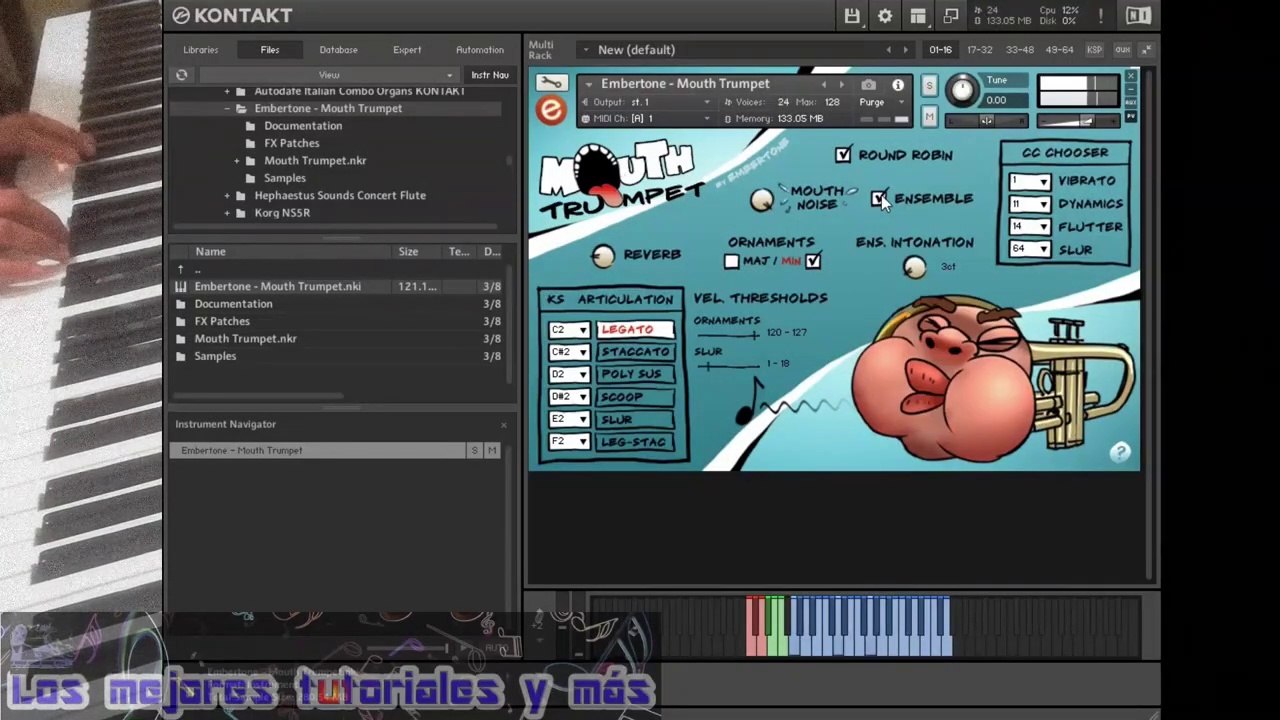Open instrument edit mode wrench icon

point(550,83)
